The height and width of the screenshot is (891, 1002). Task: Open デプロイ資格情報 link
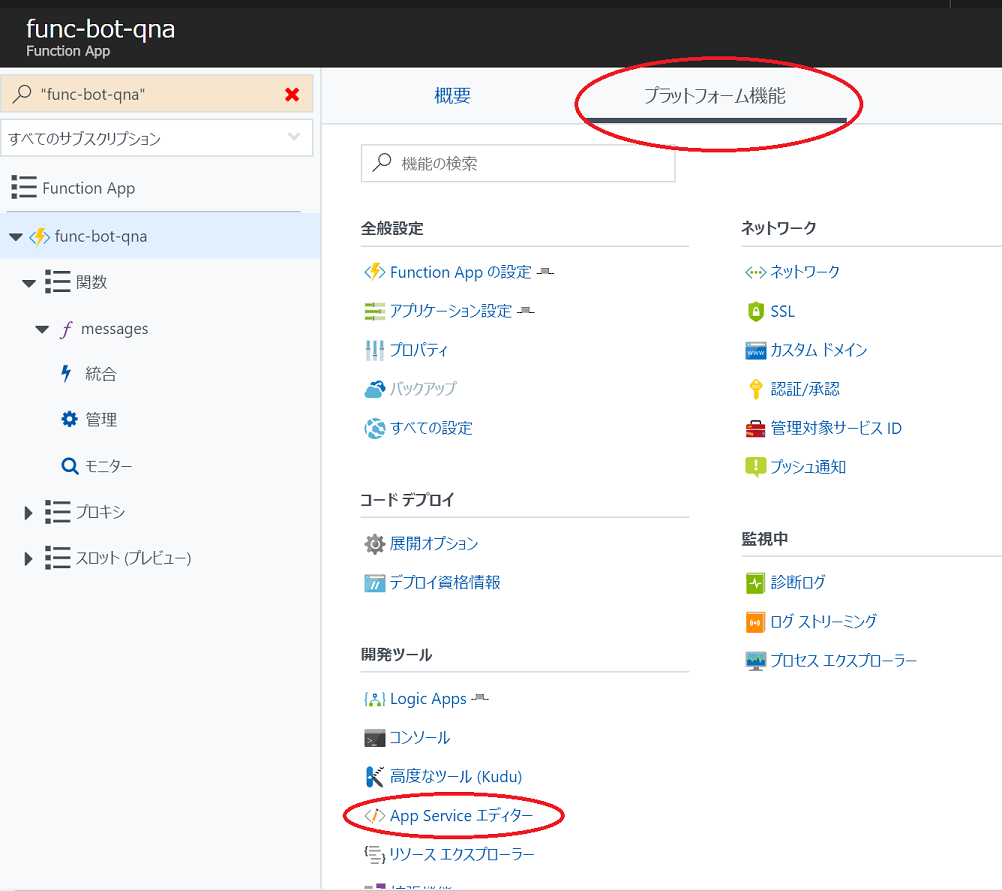tap(445, 583)
